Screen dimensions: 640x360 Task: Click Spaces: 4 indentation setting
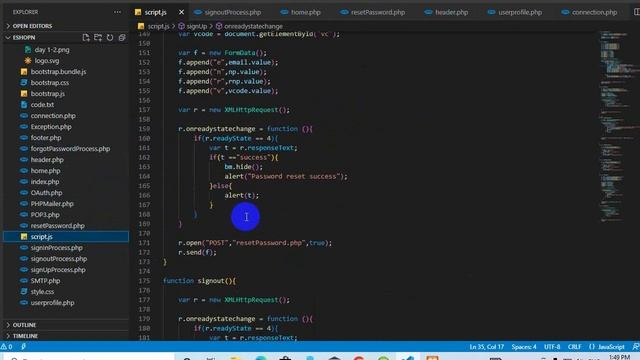(x=524, y=347)
